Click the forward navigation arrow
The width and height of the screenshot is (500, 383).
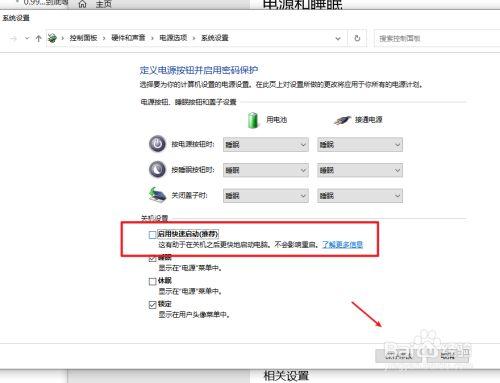13,38
